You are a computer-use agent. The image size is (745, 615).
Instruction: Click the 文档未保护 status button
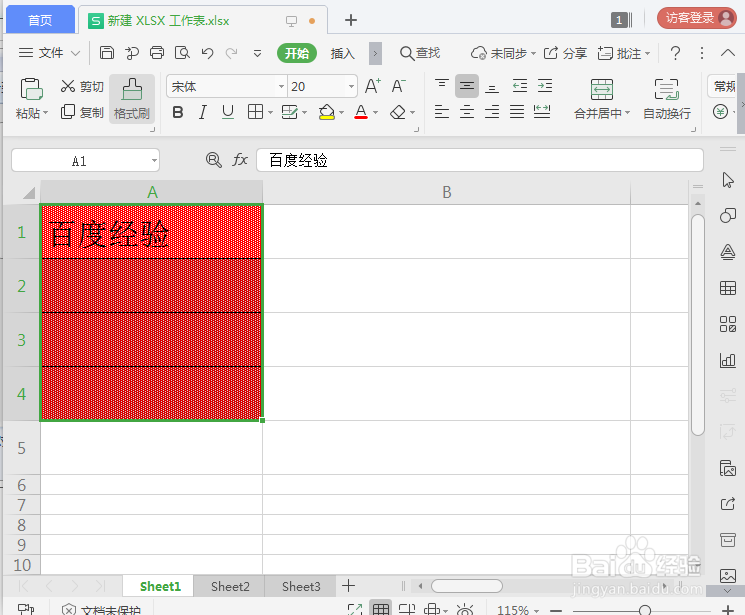(102, 610)
